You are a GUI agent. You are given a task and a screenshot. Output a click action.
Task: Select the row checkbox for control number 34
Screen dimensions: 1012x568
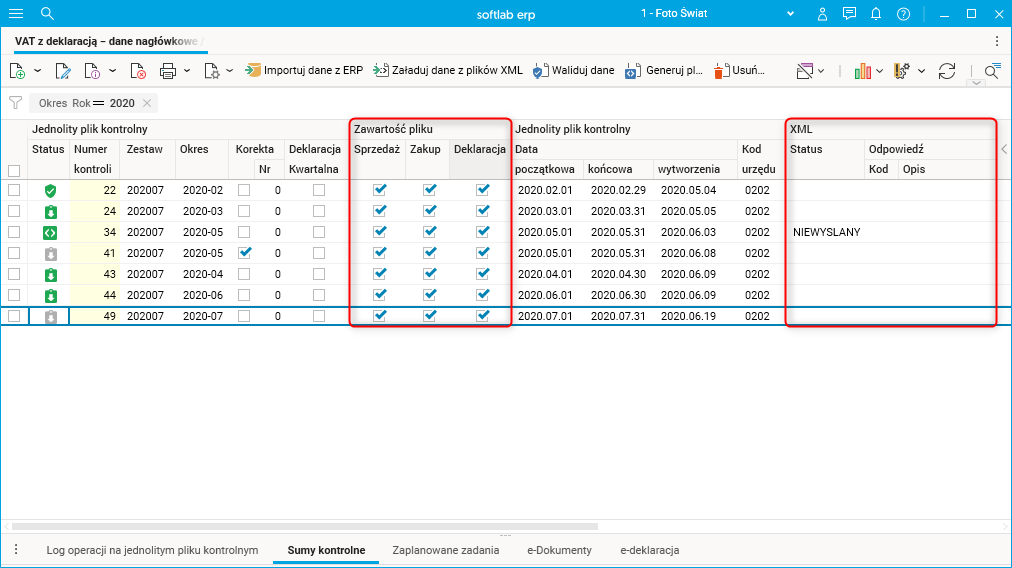click(14, 232)
